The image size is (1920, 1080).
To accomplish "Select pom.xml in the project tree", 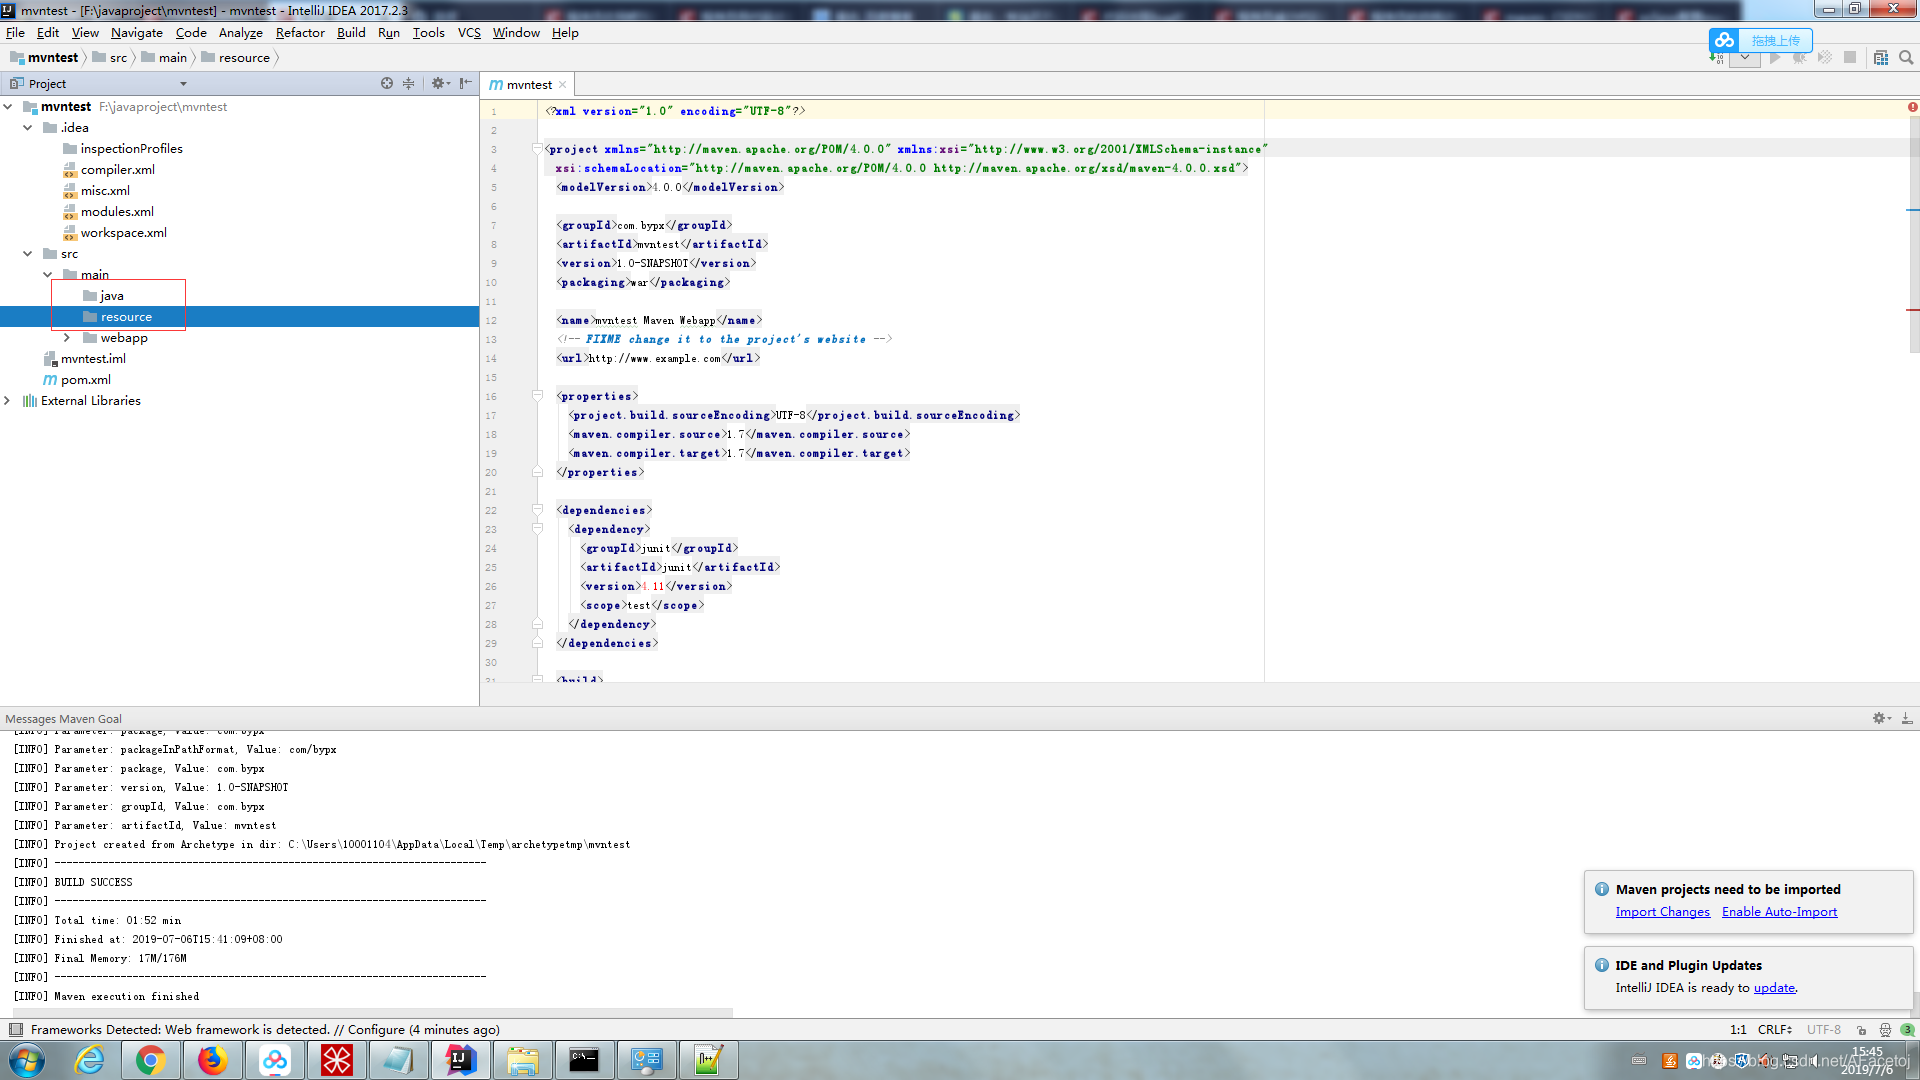I will tap(86, 380).
